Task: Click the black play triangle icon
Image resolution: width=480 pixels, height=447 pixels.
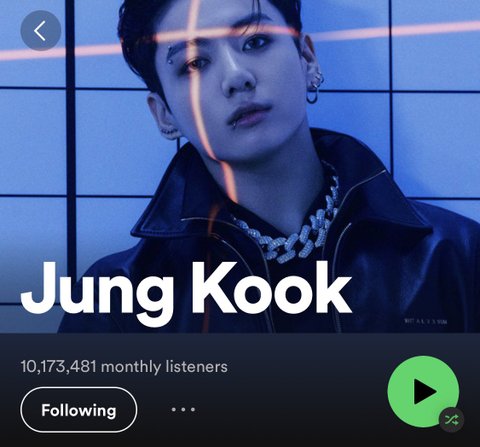Action: click(x=425, y=391)
